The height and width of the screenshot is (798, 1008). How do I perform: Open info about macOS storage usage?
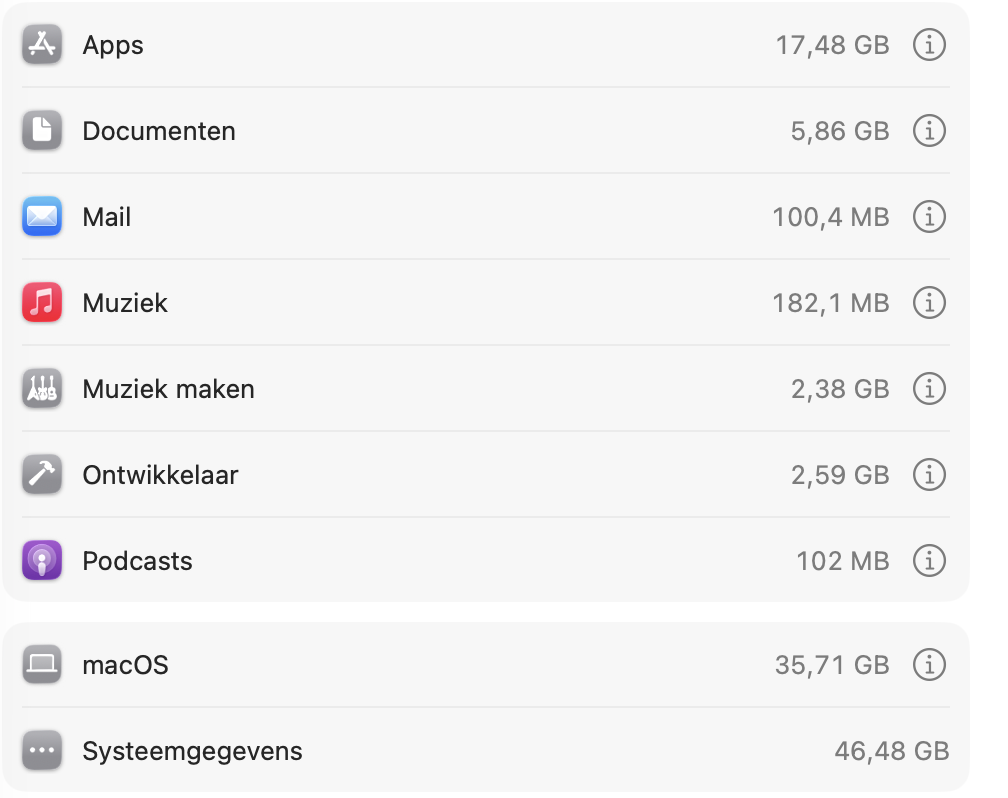(929, 664)
